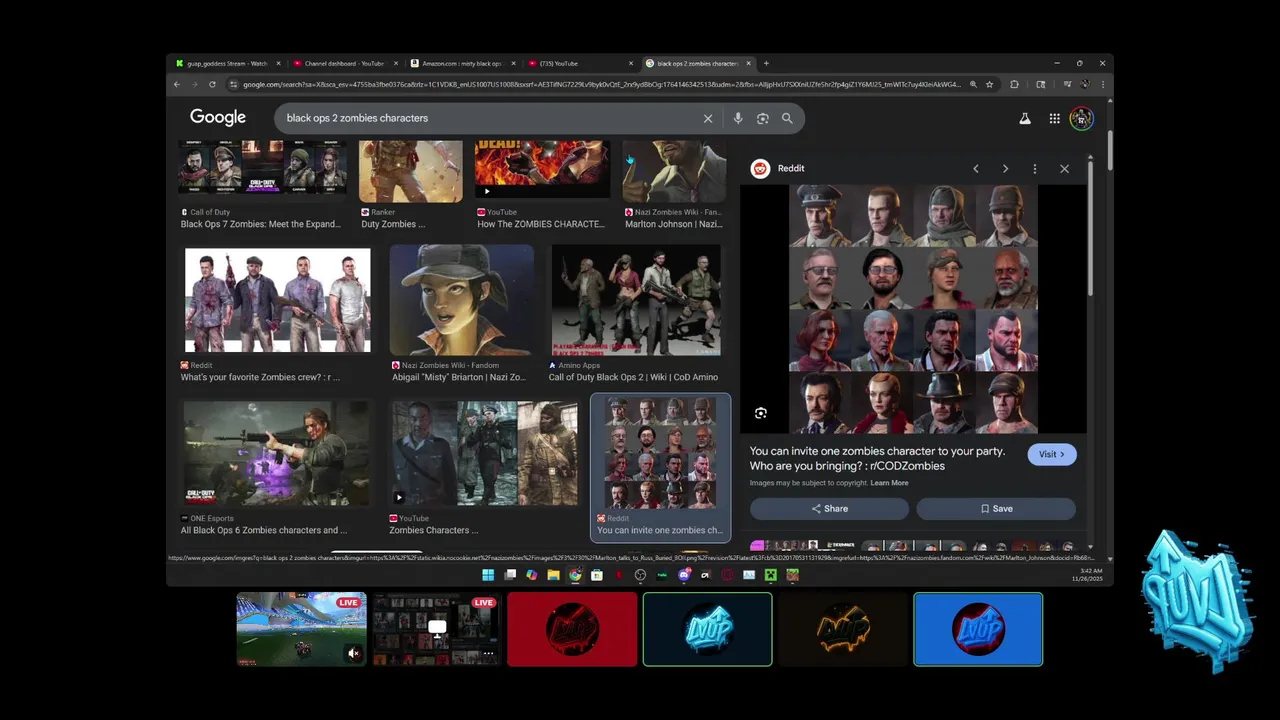This screenshot has width=1280, height=720.
Task: Unmute the Rocket League live stream thumbnail
Action: (353, 653)
